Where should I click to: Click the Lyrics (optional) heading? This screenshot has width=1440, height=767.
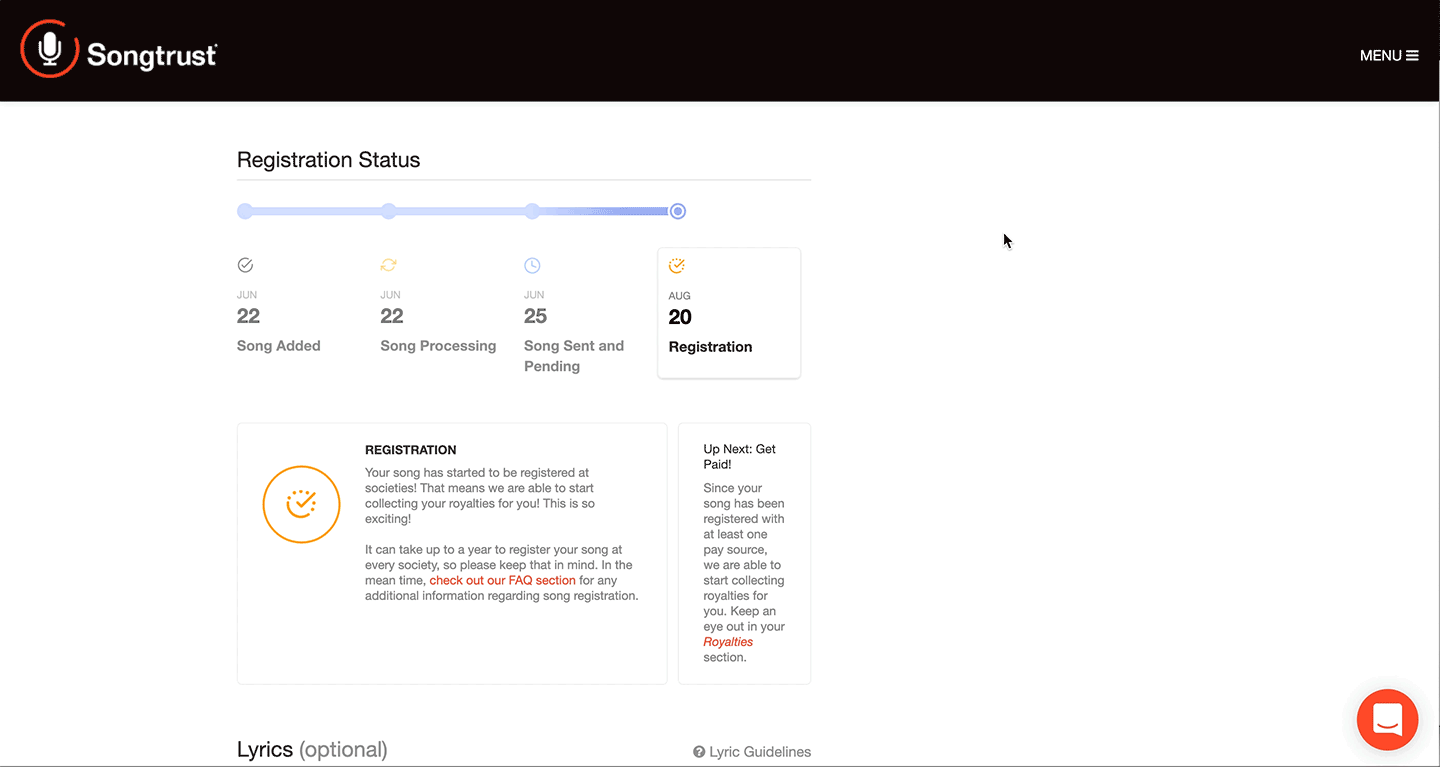(x=312, y=749)
